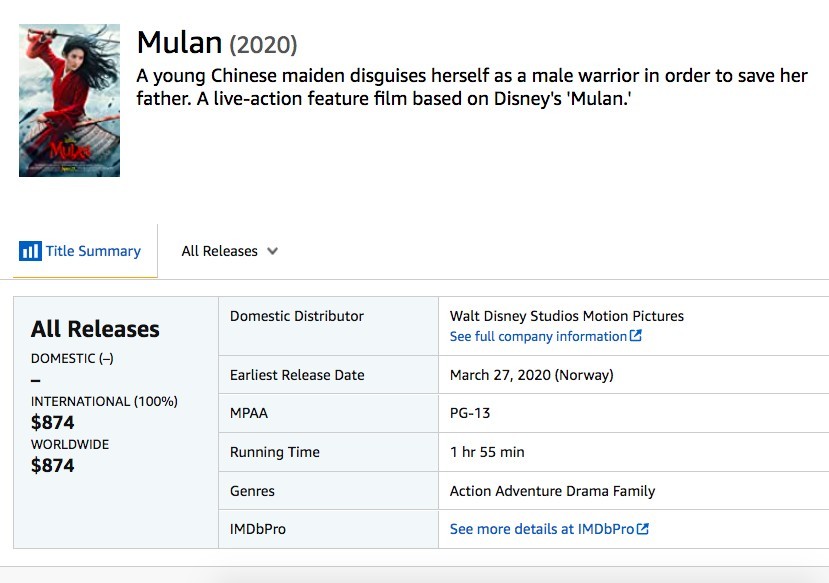Click Walt Disney Studios Motion Pictures text
Viewport: 829px width, 583px height.
(567, 316)
